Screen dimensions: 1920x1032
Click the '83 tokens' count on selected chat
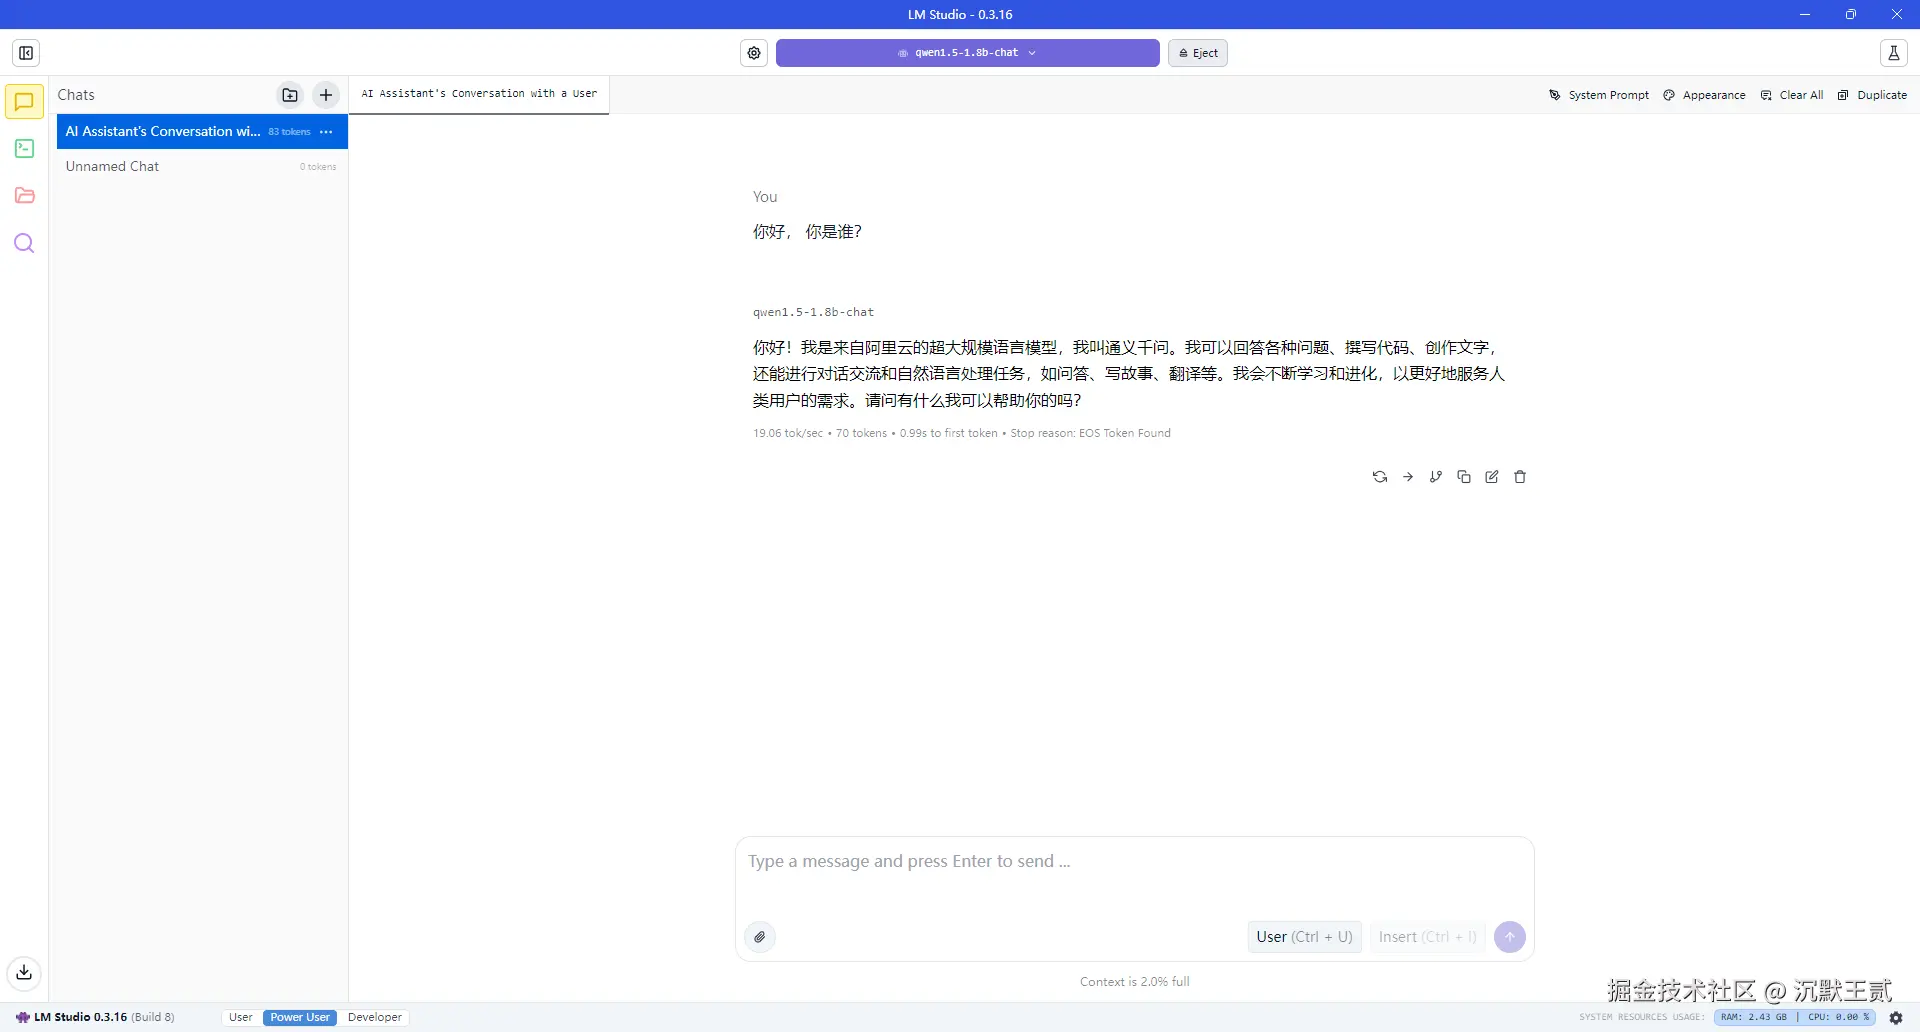(289, 132)
